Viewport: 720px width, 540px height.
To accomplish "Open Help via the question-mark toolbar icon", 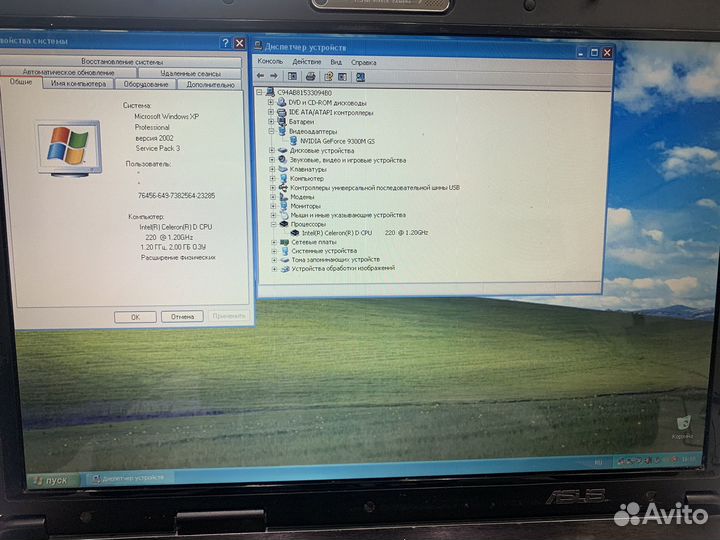I will [x=328, y=77].
